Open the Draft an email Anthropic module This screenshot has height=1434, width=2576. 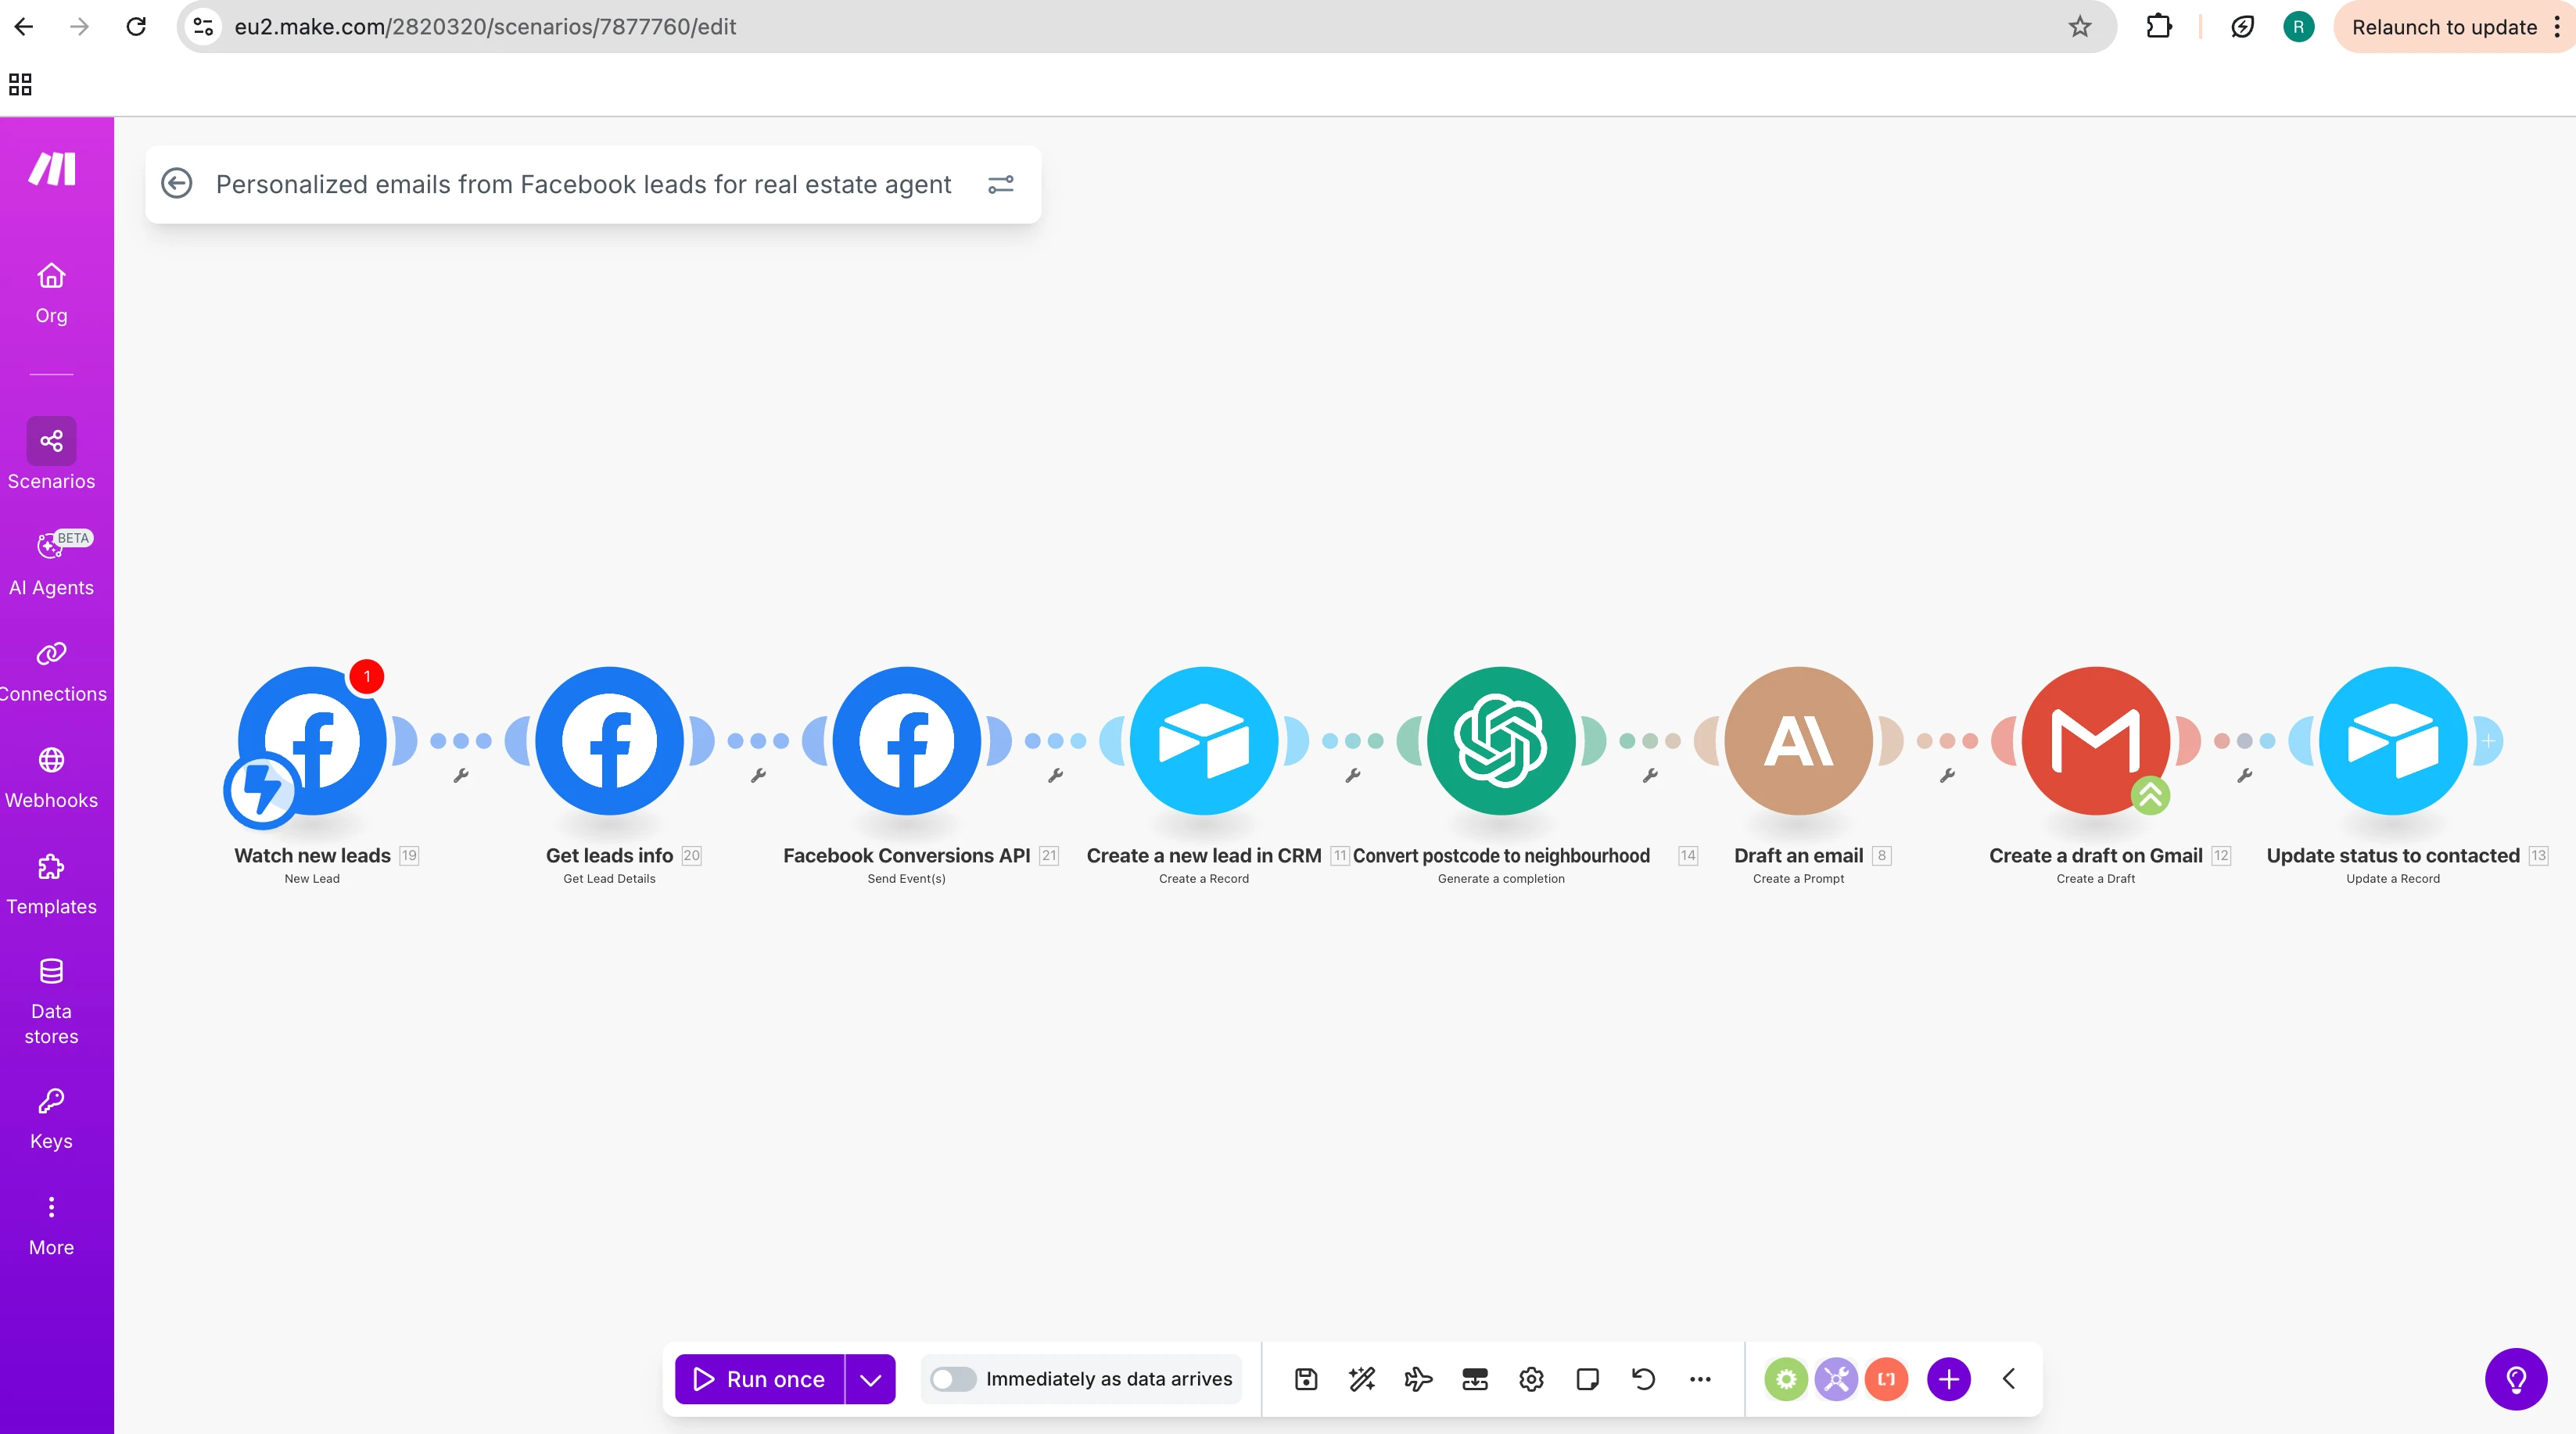point(1798,741)
